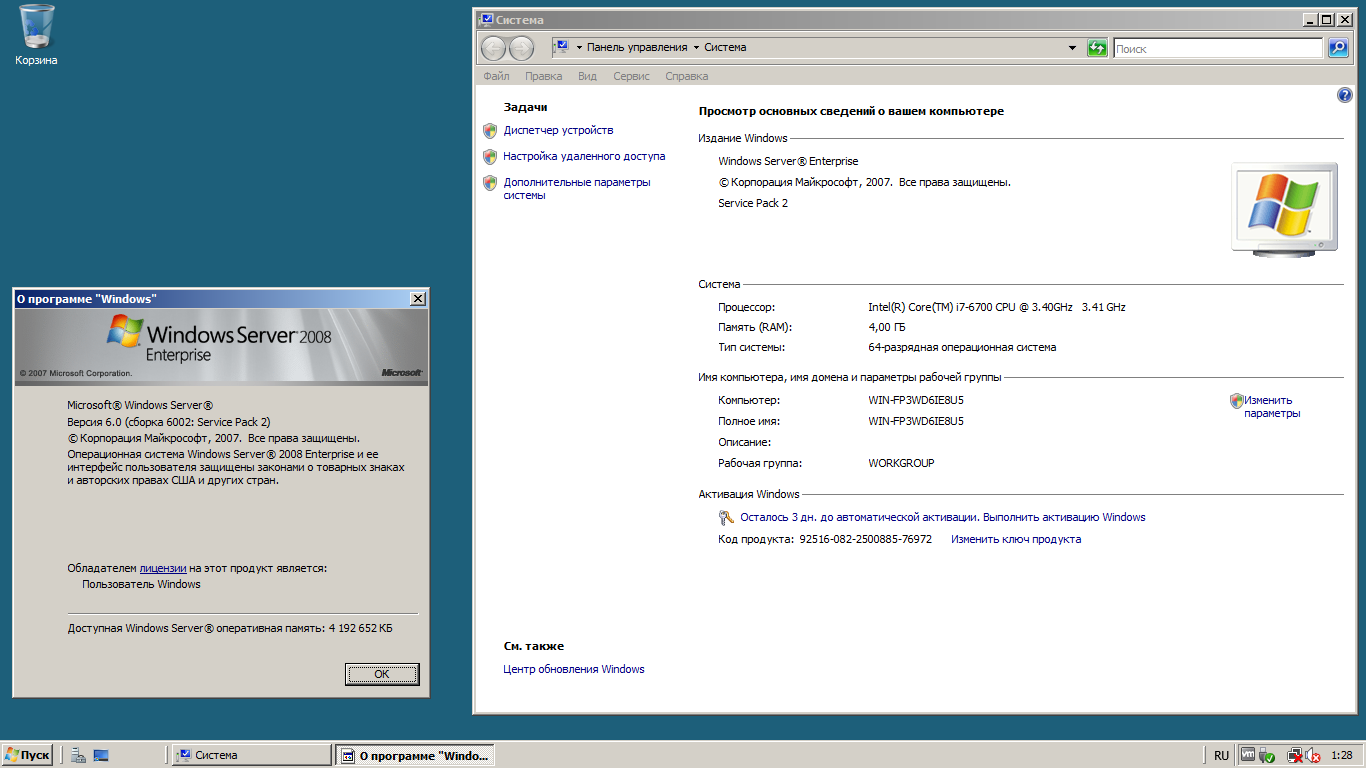Click the computer icon in address bar
Image resolution: width=1366 pixels, height=768 pixels.
click(562, 47)
